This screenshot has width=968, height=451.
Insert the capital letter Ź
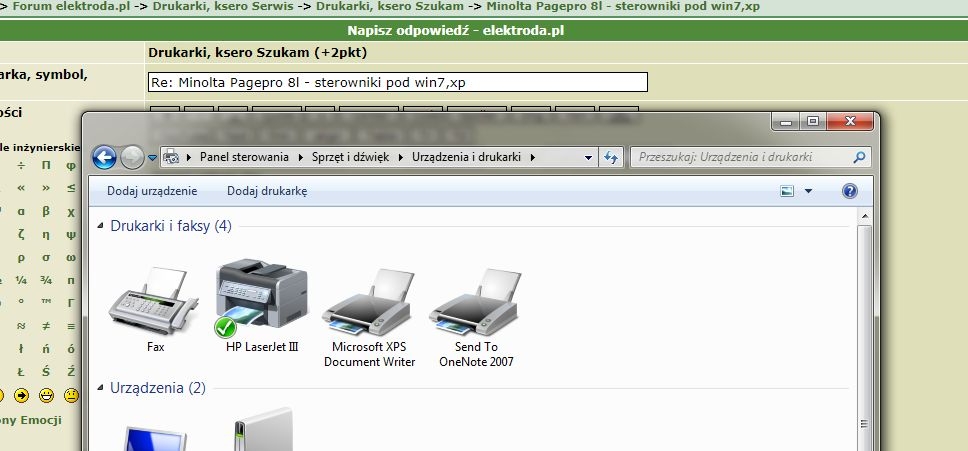coord(71,372)
